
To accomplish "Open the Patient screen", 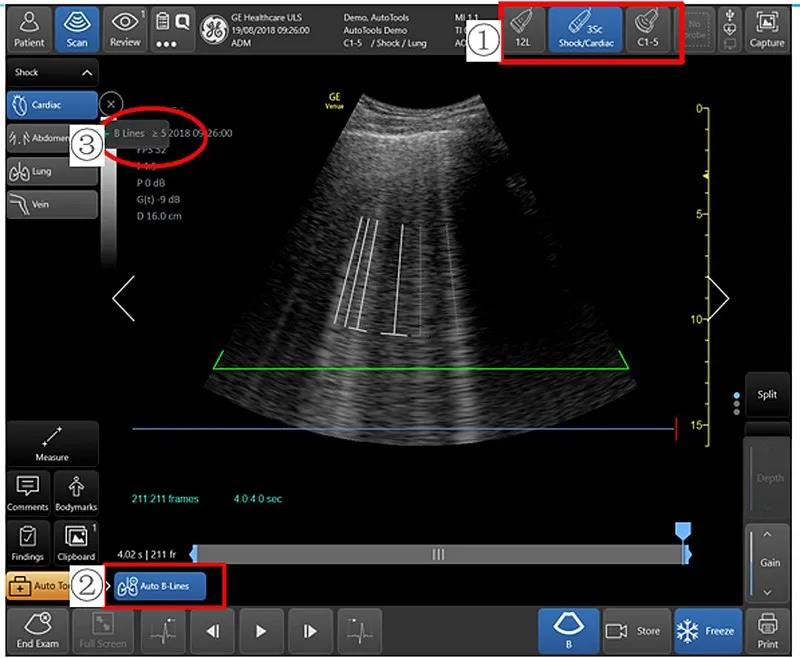I will pyautogui.click(x=29, y=30).
